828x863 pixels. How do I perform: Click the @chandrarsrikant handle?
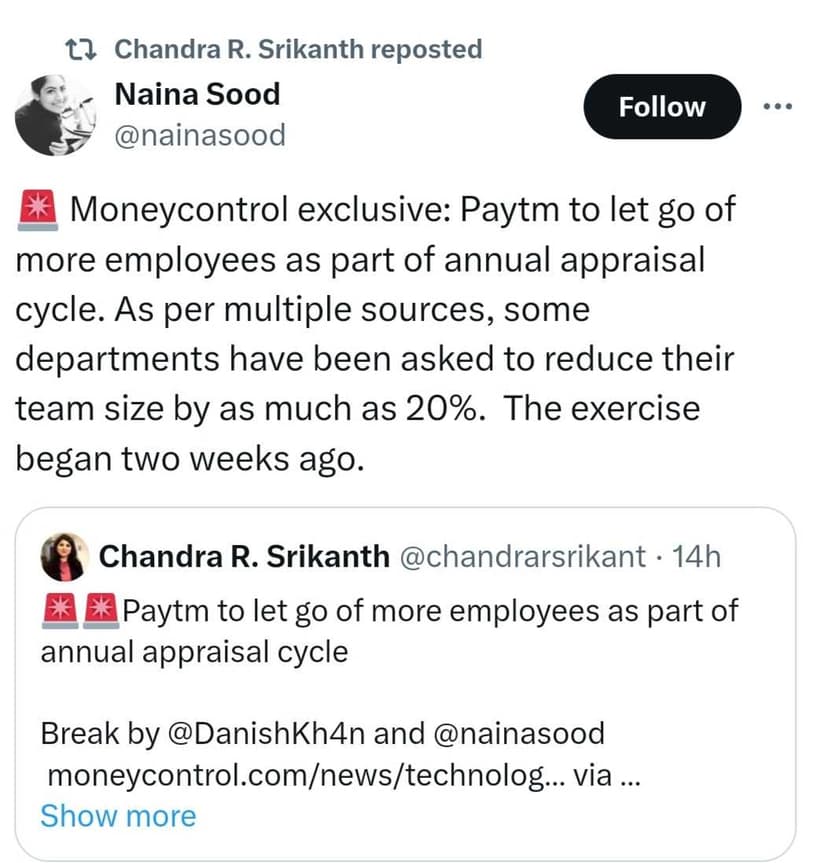click(x=523, y=557)
